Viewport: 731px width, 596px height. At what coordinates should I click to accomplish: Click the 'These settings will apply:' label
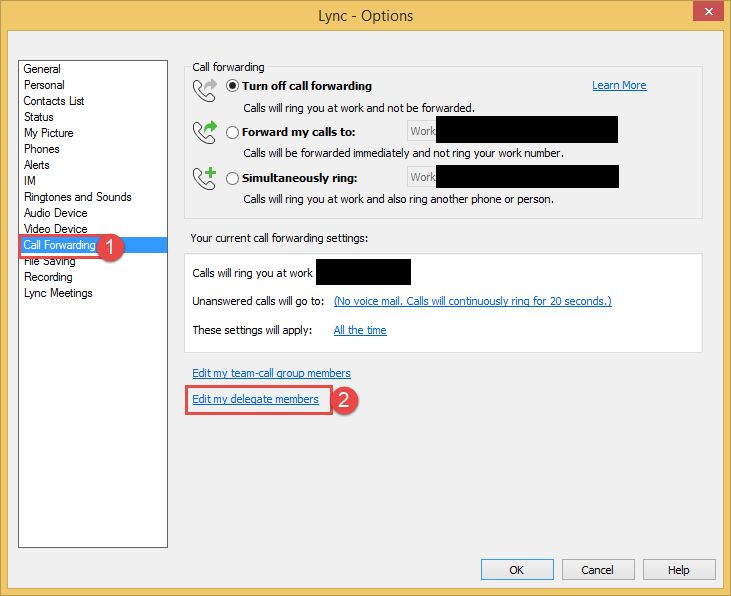(x=252, y=330)
